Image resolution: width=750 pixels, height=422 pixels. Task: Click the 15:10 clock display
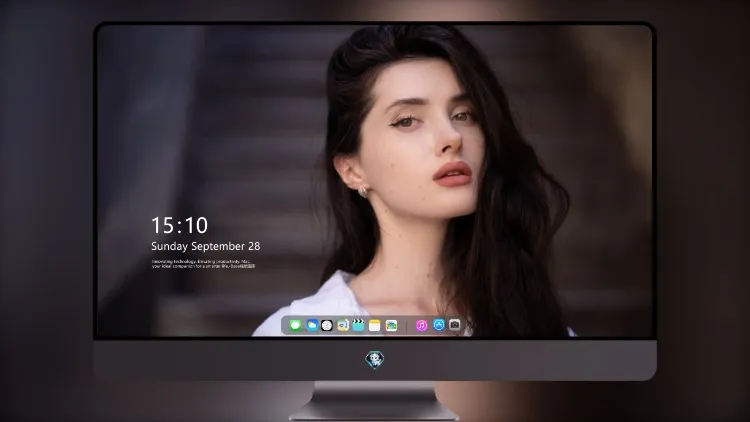click(x=179, y=225)
